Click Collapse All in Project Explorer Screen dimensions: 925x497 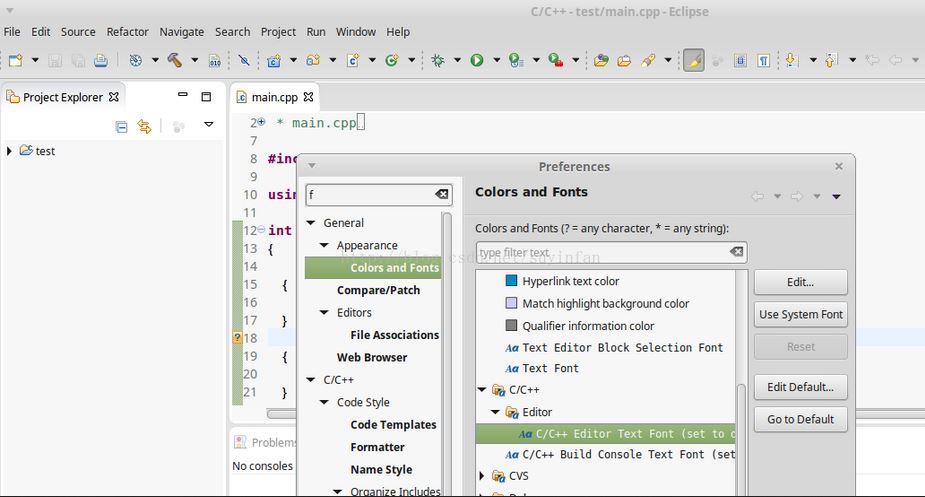pos(122,126)
